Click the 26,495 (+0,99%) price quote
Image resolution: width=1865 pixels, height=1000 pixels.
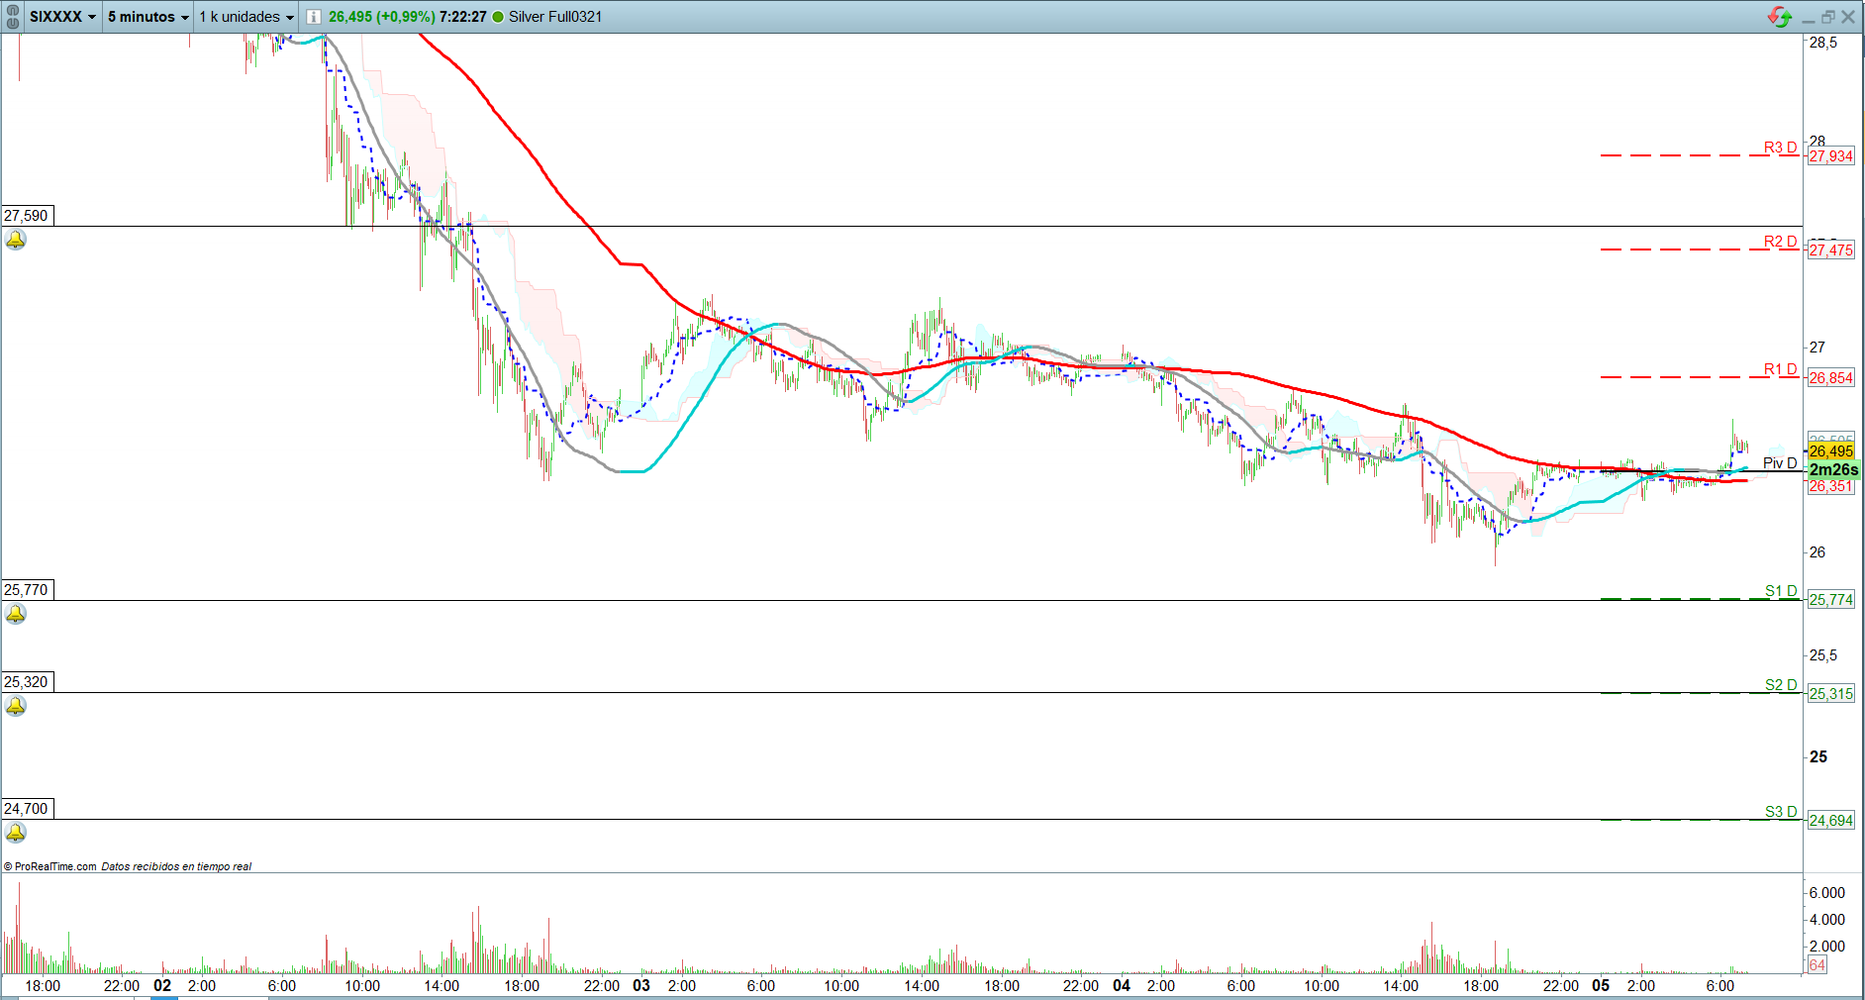381,17
